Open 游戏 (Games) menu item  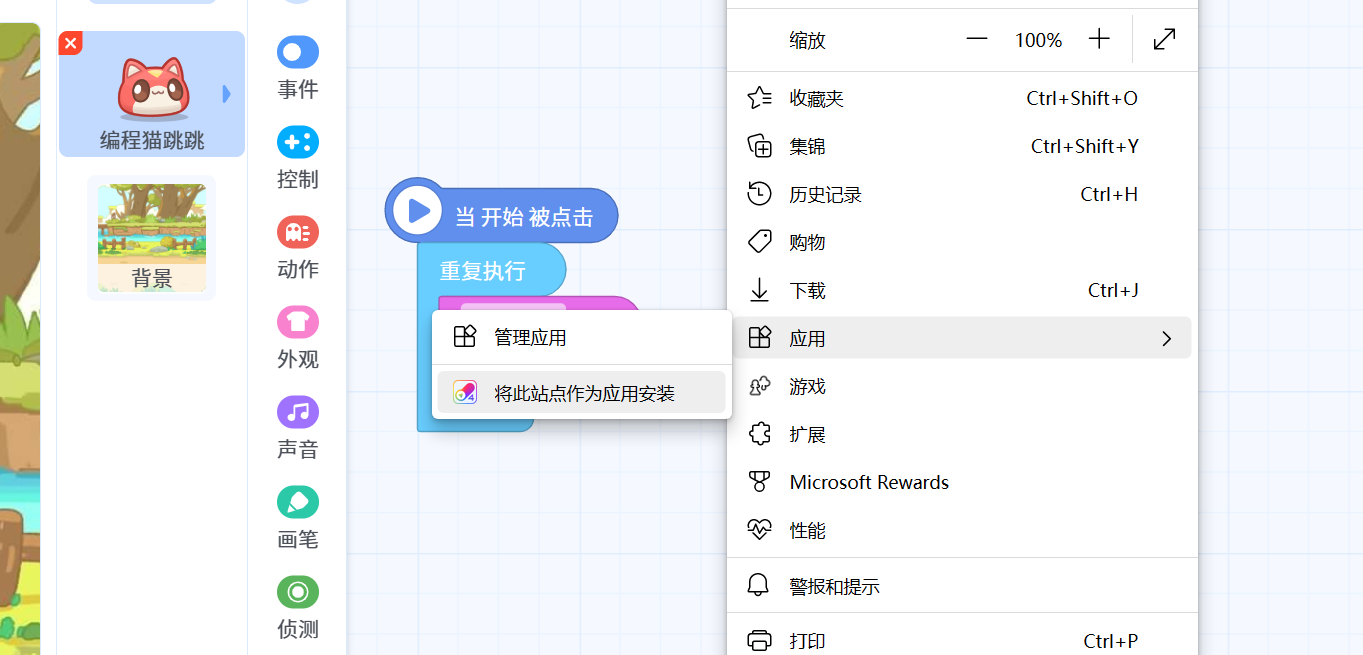click(x=962, y=386)
